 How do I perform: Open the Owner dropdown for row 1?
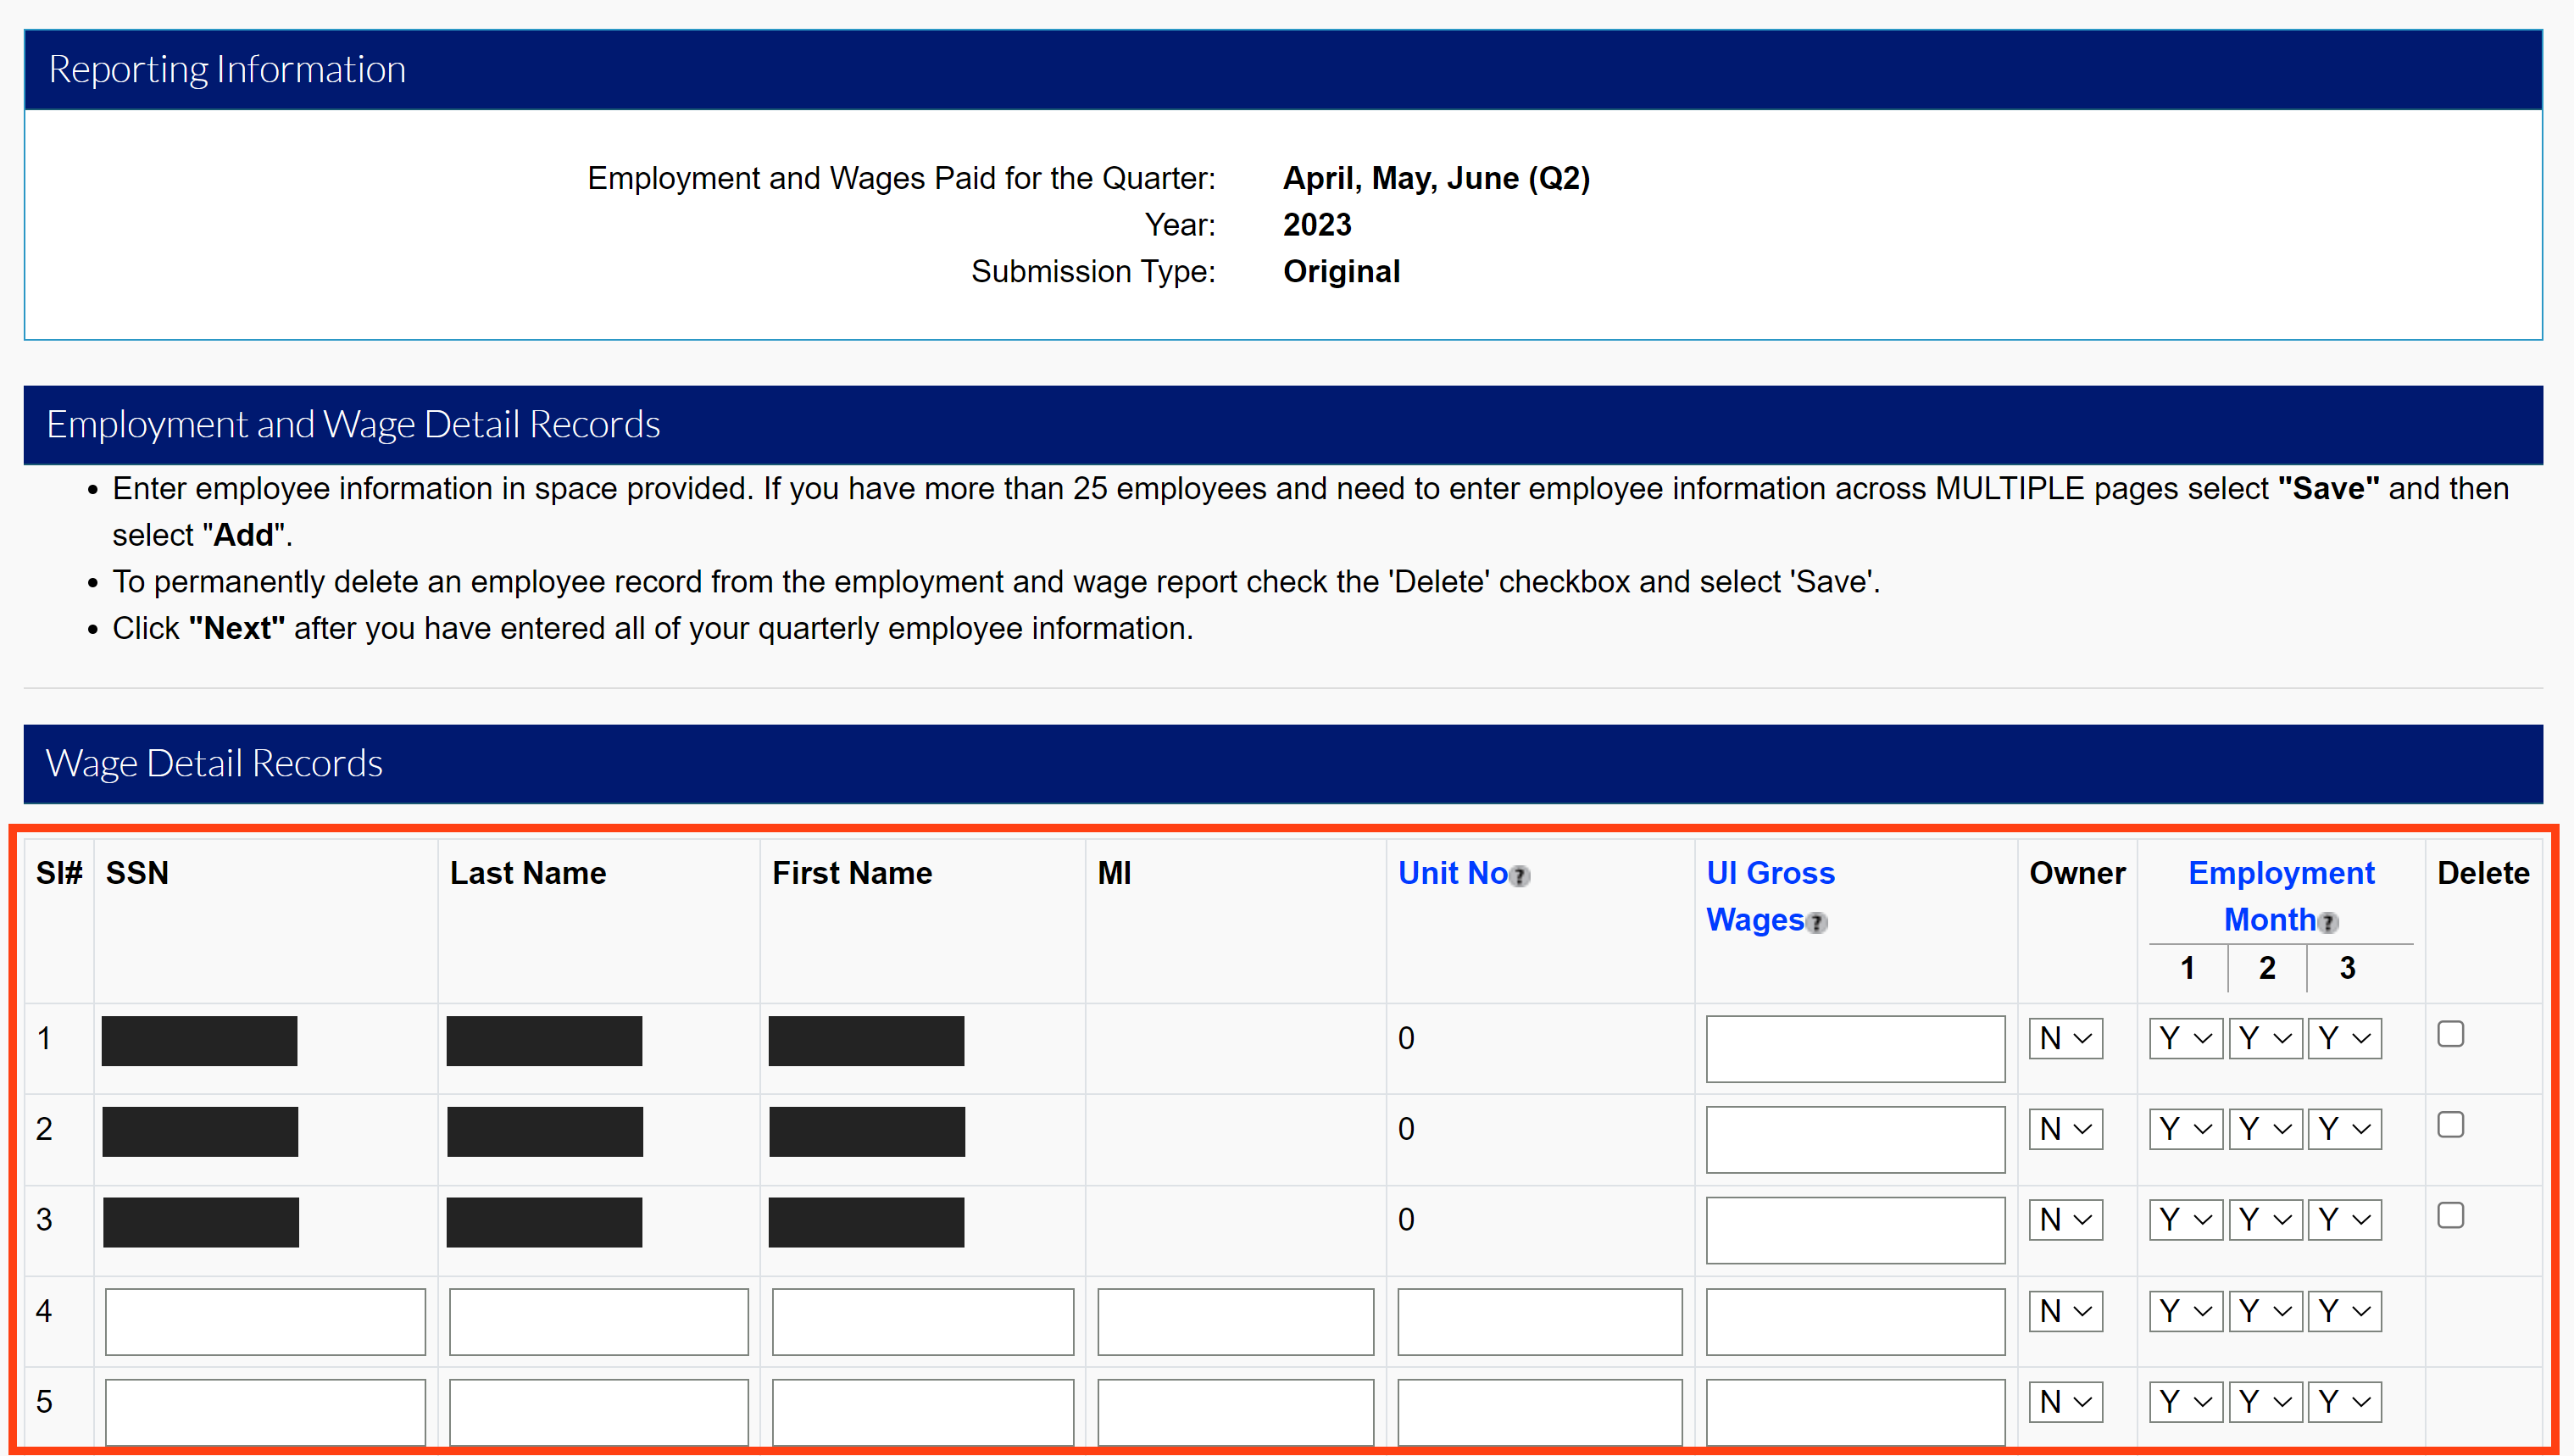pos(2066,1038)
